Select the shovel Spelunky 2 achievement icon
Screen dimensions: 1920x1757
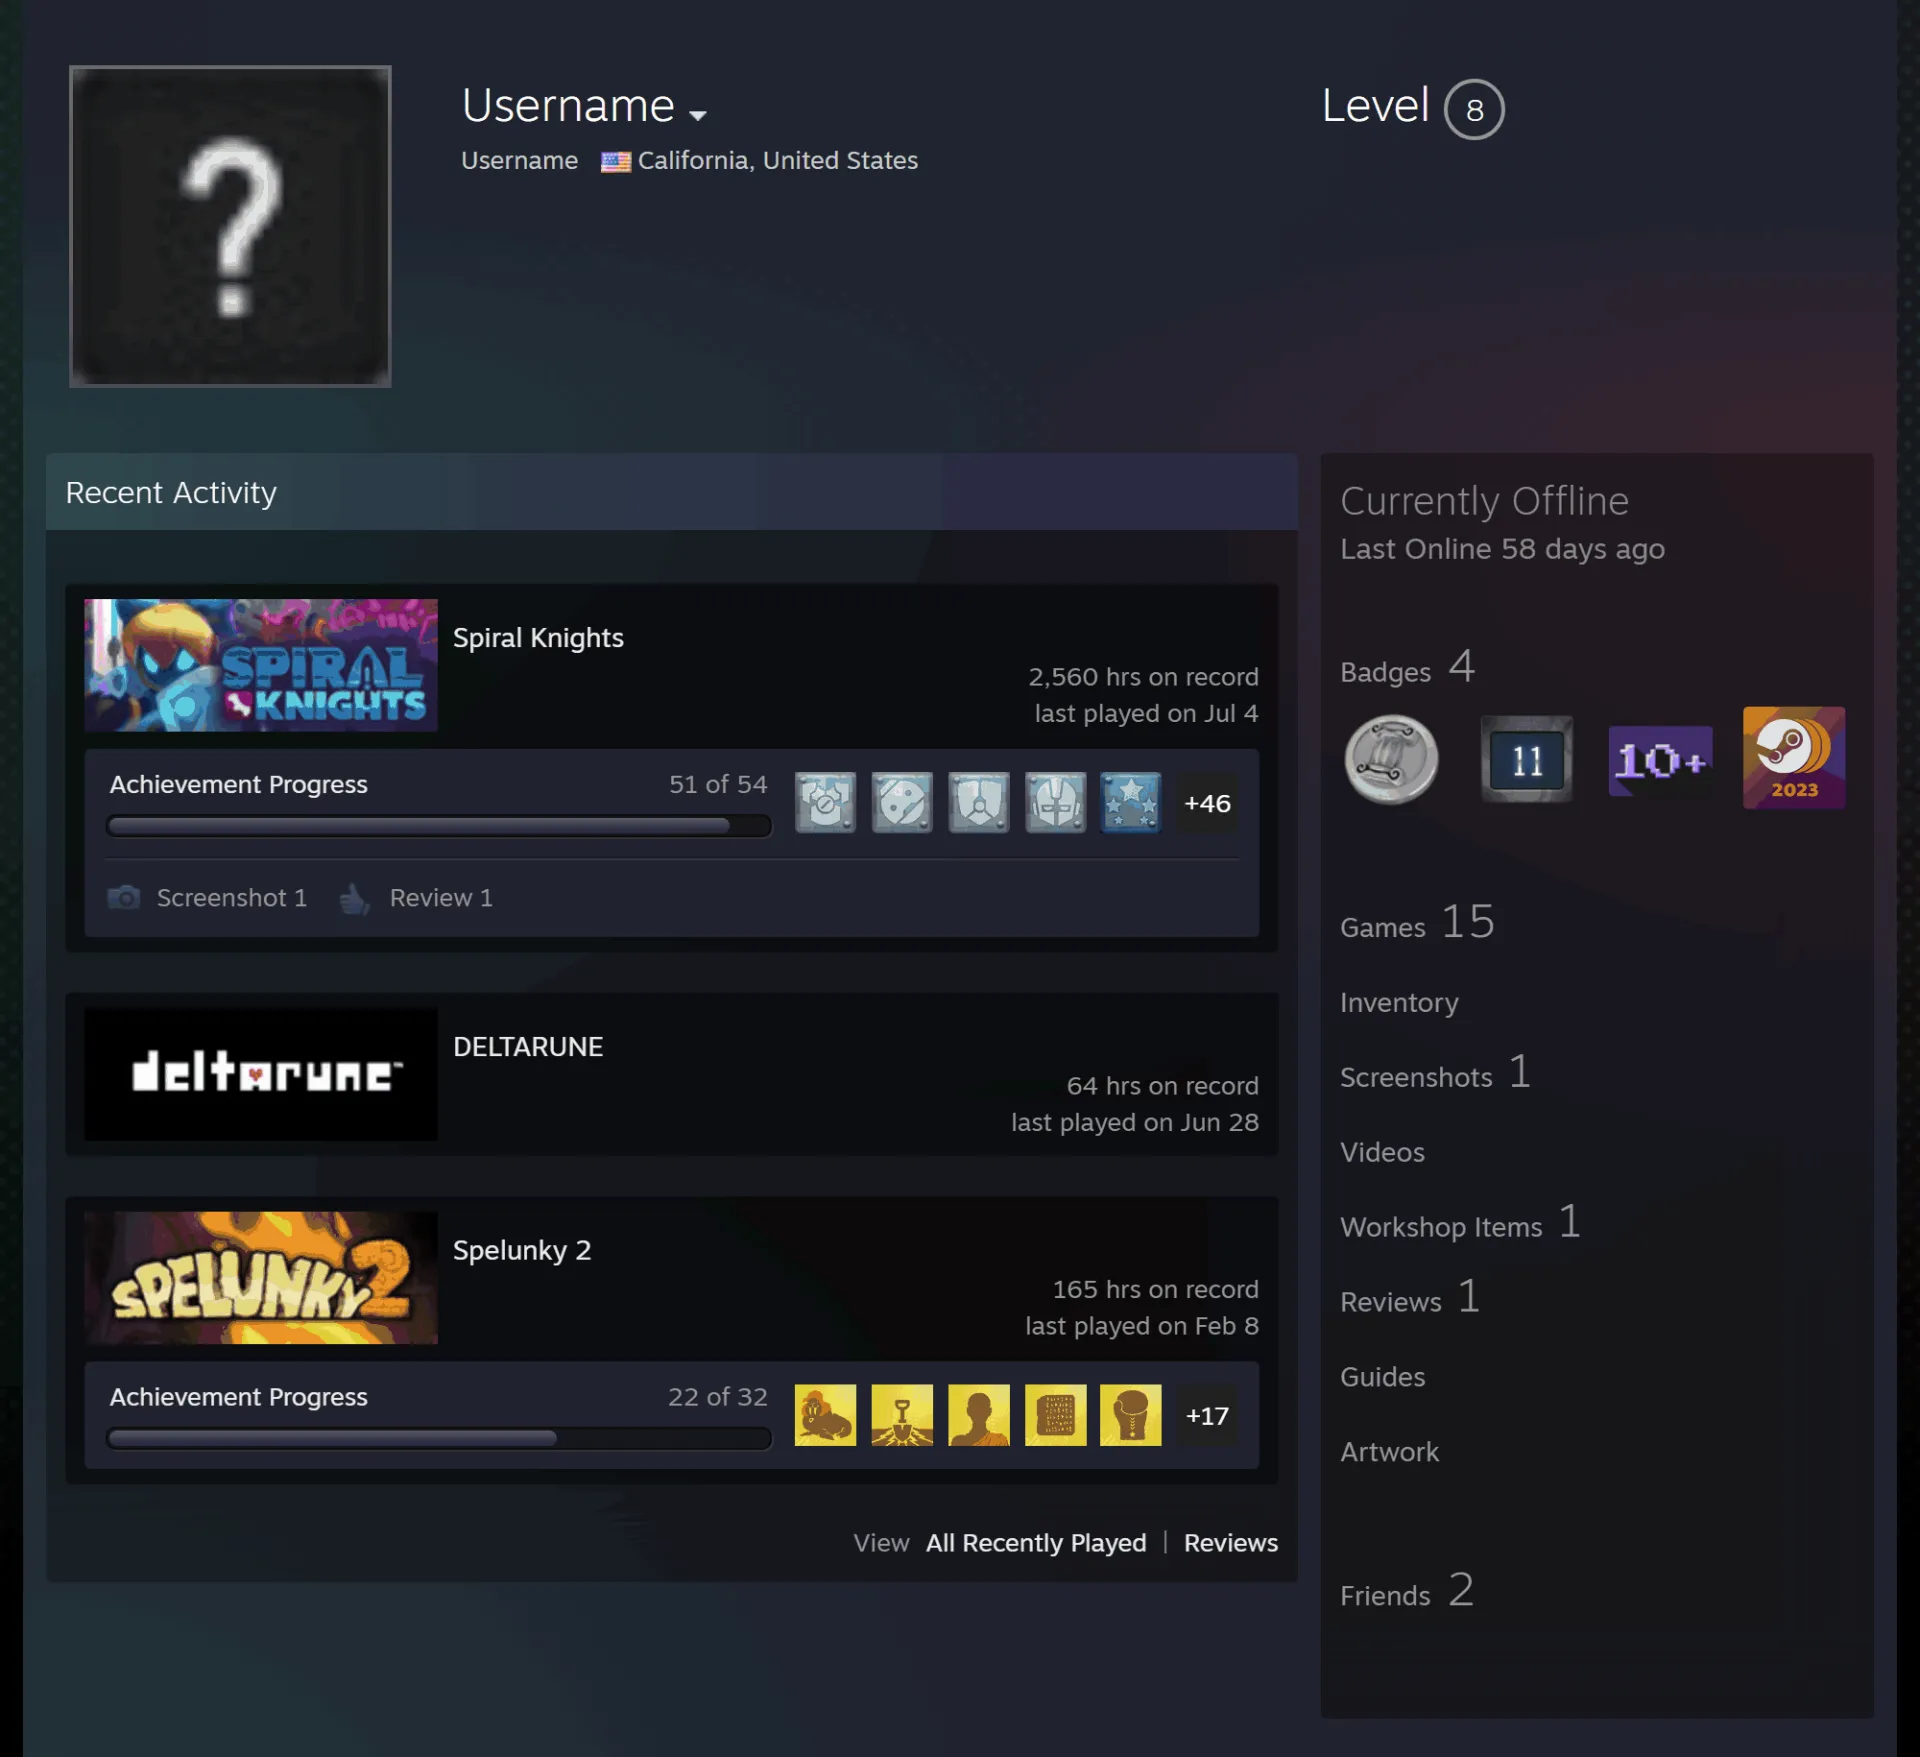[902, 1415]
